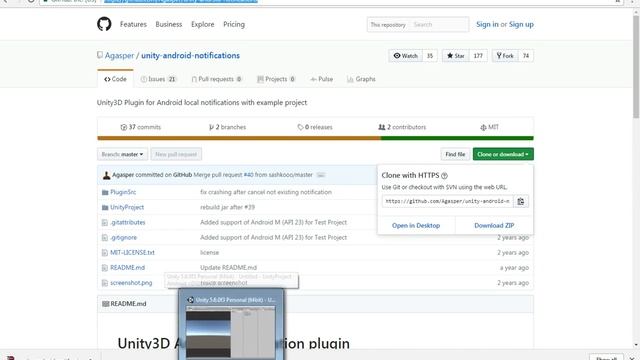Open the .gitignore file link
This screenshot has height=360, width=640.
click(x=123, y=238)
